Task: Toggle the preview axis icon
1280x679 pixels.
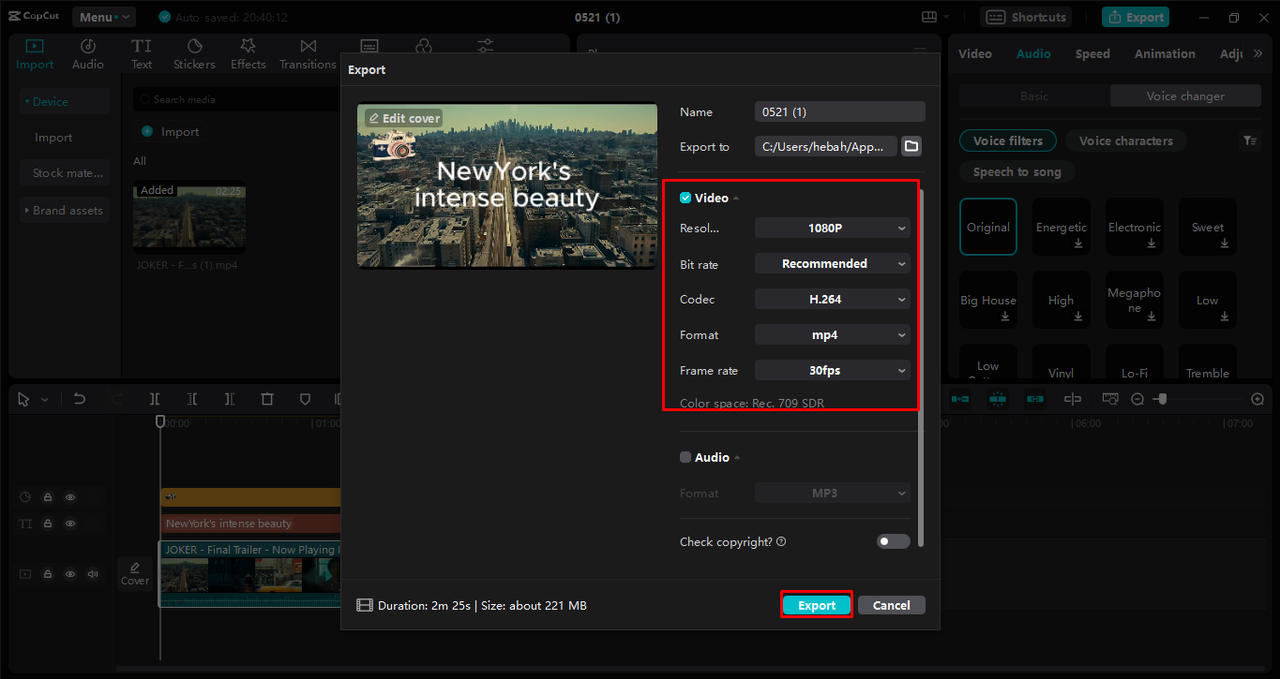Action: tap(1072, 399)
